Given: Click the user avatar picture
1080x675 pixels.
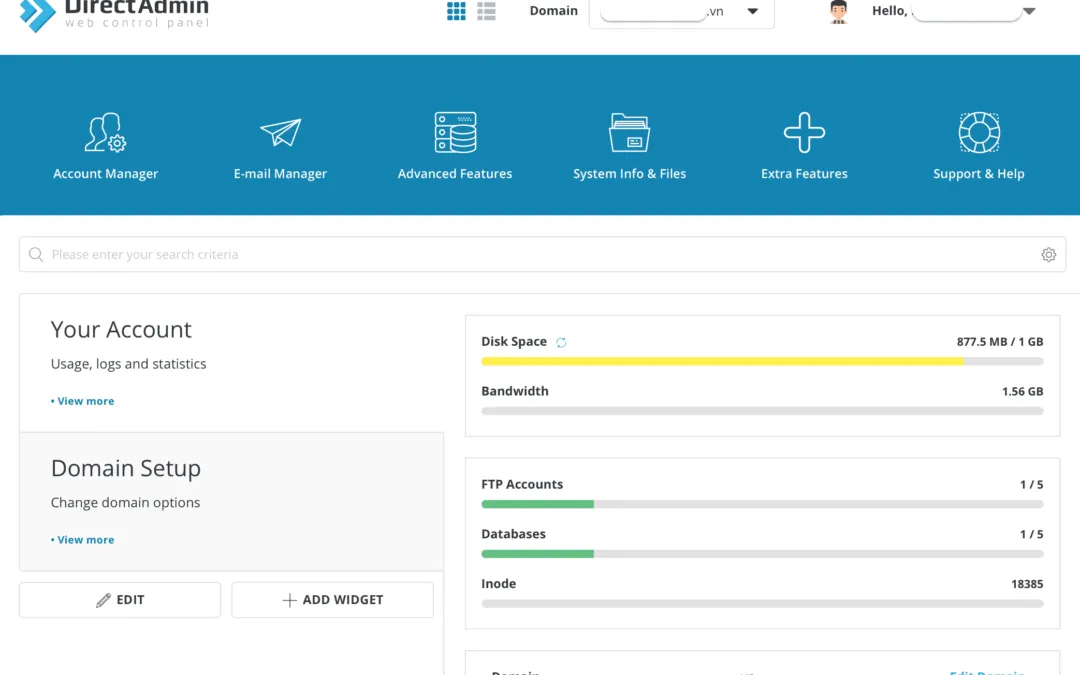Looking at the screenshot, I should pos(838,12).
